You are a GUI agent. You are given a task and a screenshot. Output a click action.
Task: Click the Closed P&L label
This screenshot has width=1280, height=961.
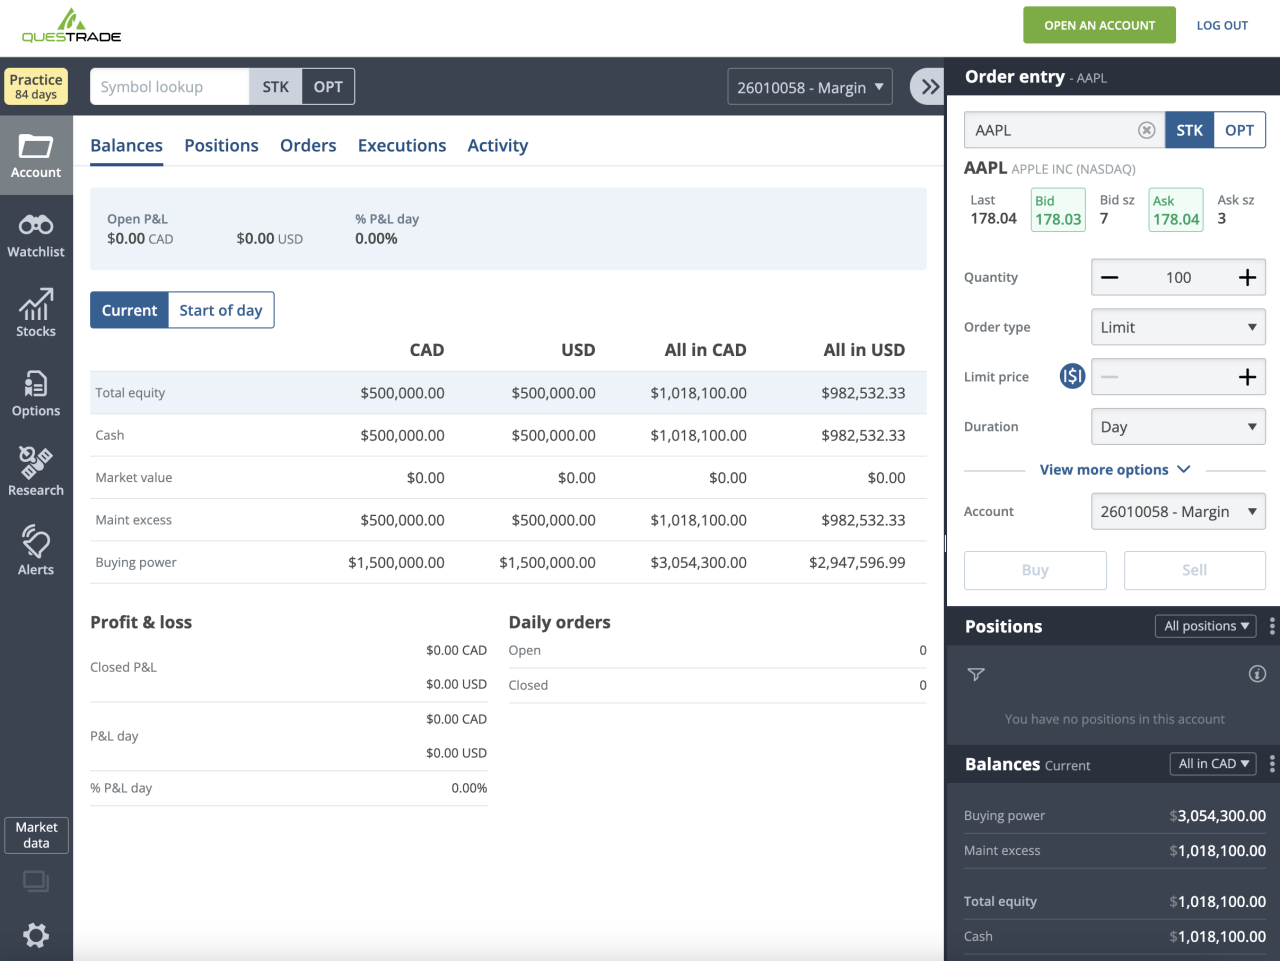pyautogui.click(x=123, y=667)
